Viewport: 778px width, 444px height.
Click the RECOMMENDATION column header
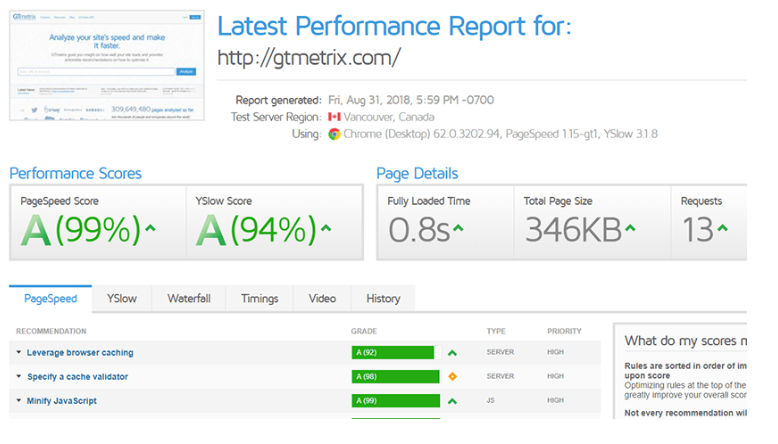(51, 331)
